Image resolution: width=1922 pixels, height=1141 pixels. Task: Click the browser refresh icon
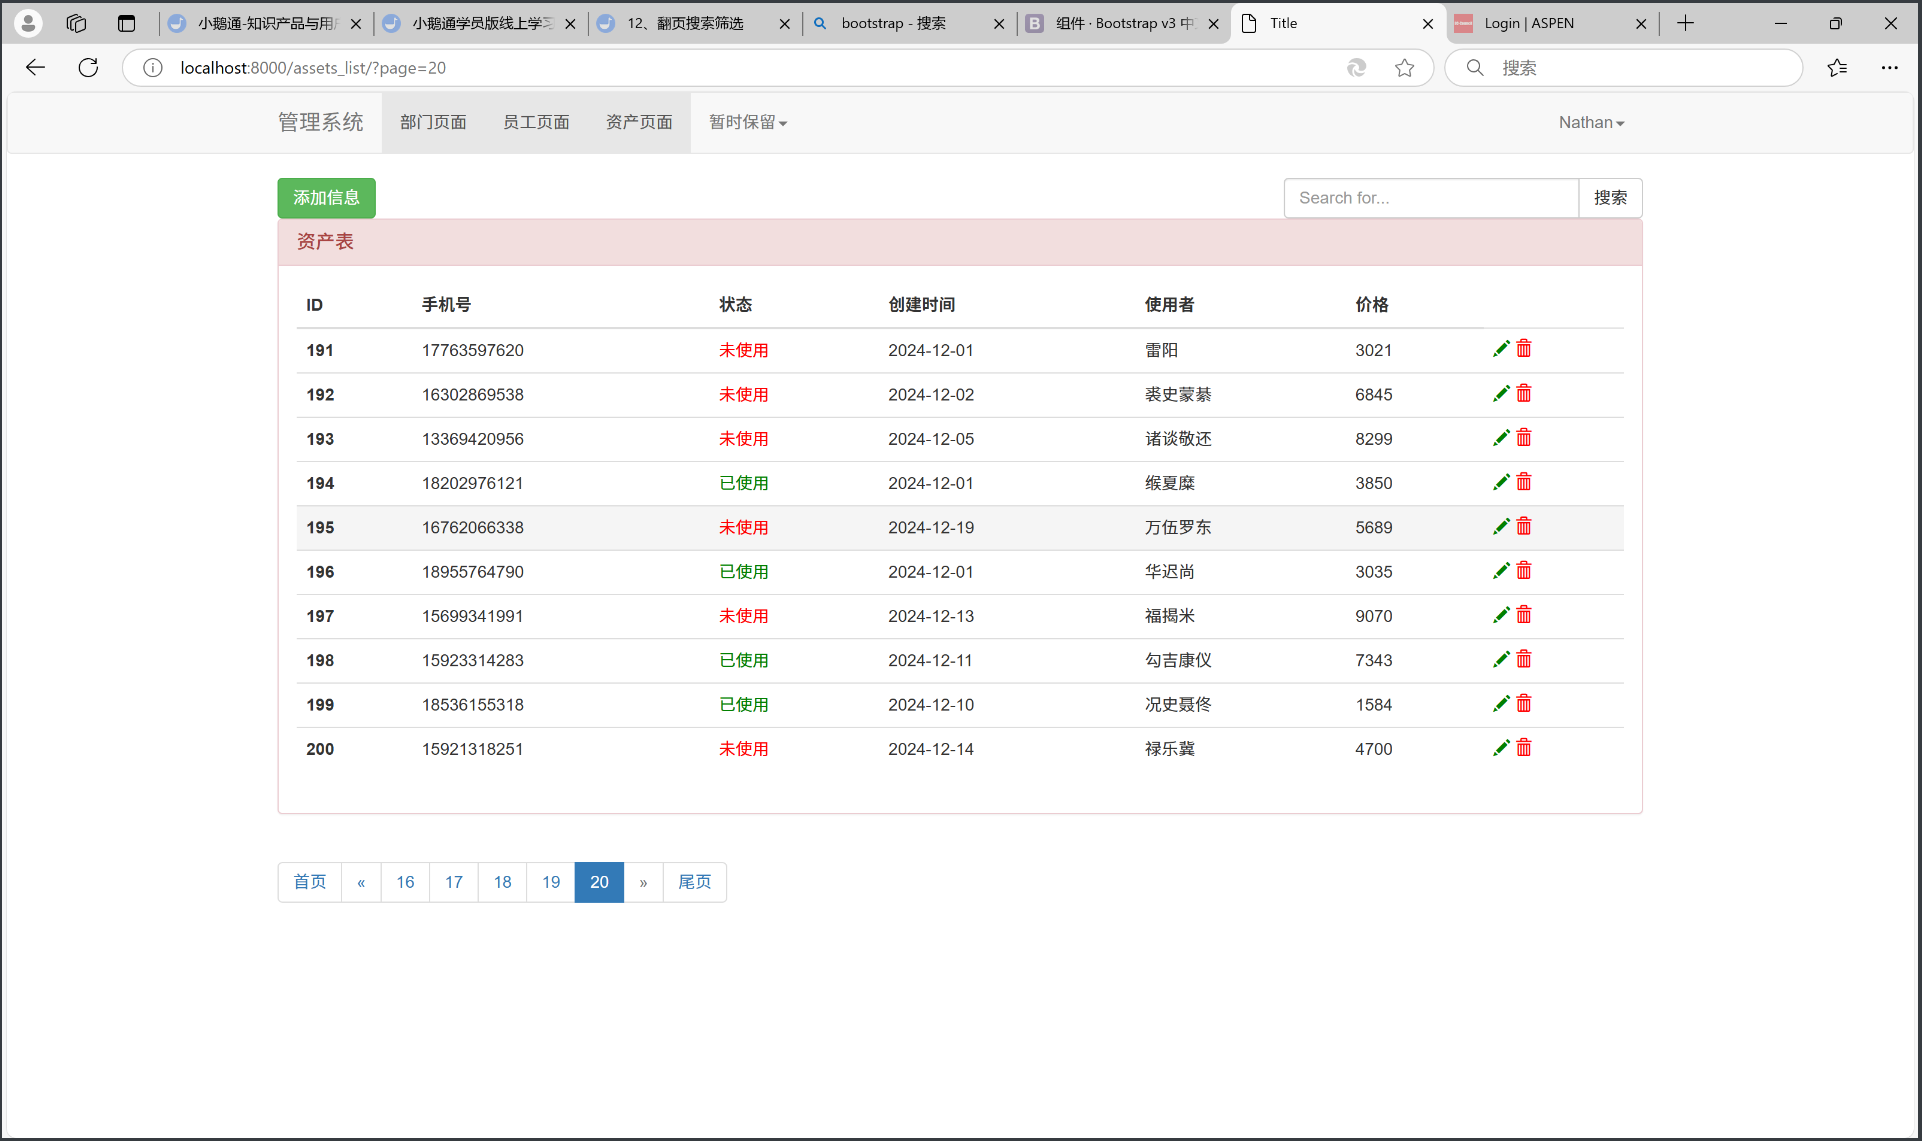(88, 68)
